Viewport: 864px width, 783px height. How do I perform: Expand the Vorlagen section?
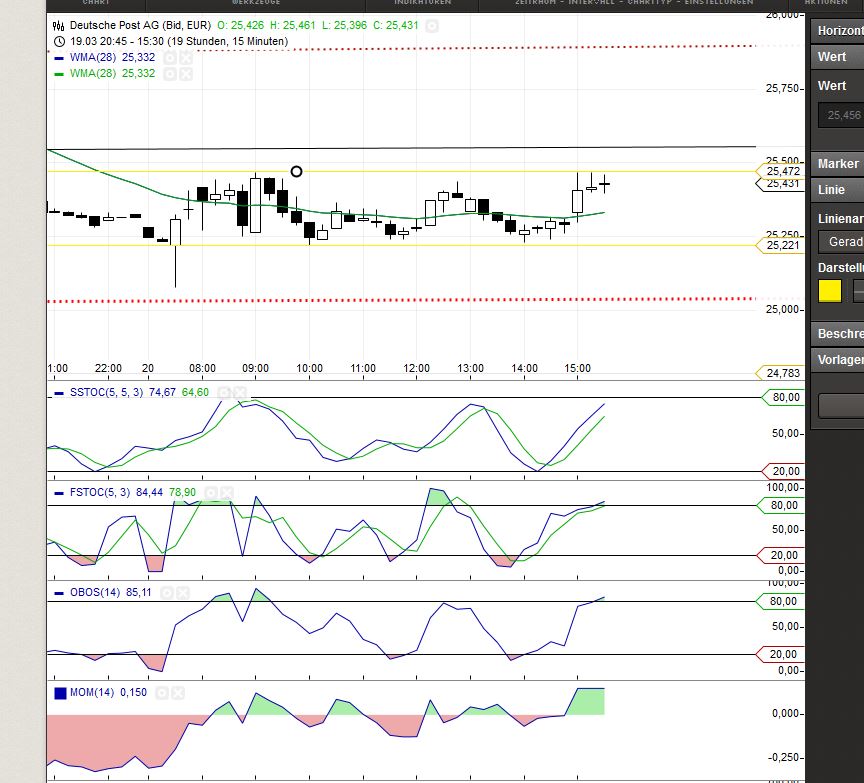click(838, 360)
